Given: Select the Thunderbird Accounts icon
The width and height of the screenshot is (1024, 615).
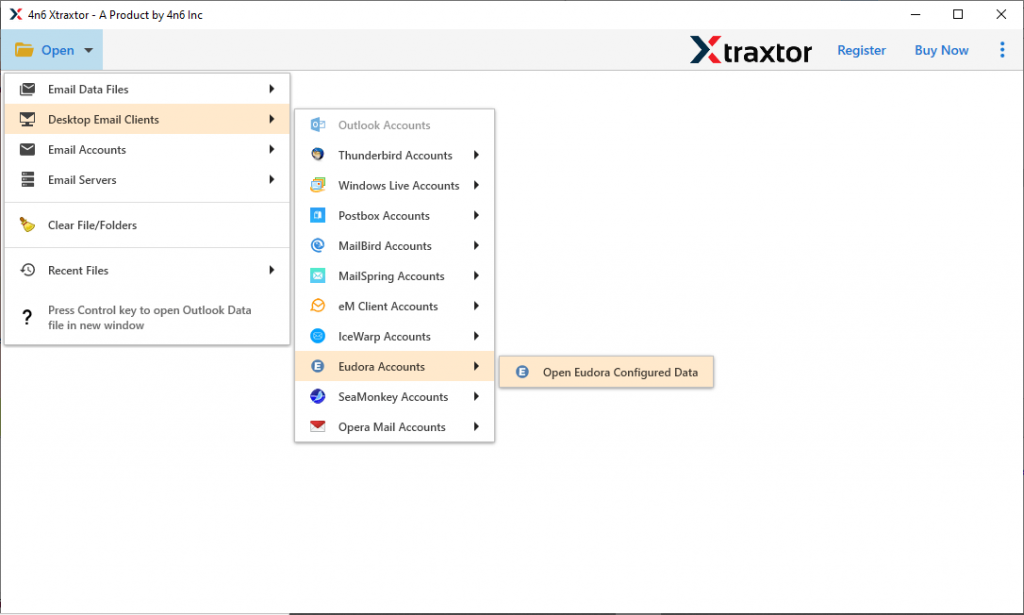Looking at the screenshot, I should point(318,155).
